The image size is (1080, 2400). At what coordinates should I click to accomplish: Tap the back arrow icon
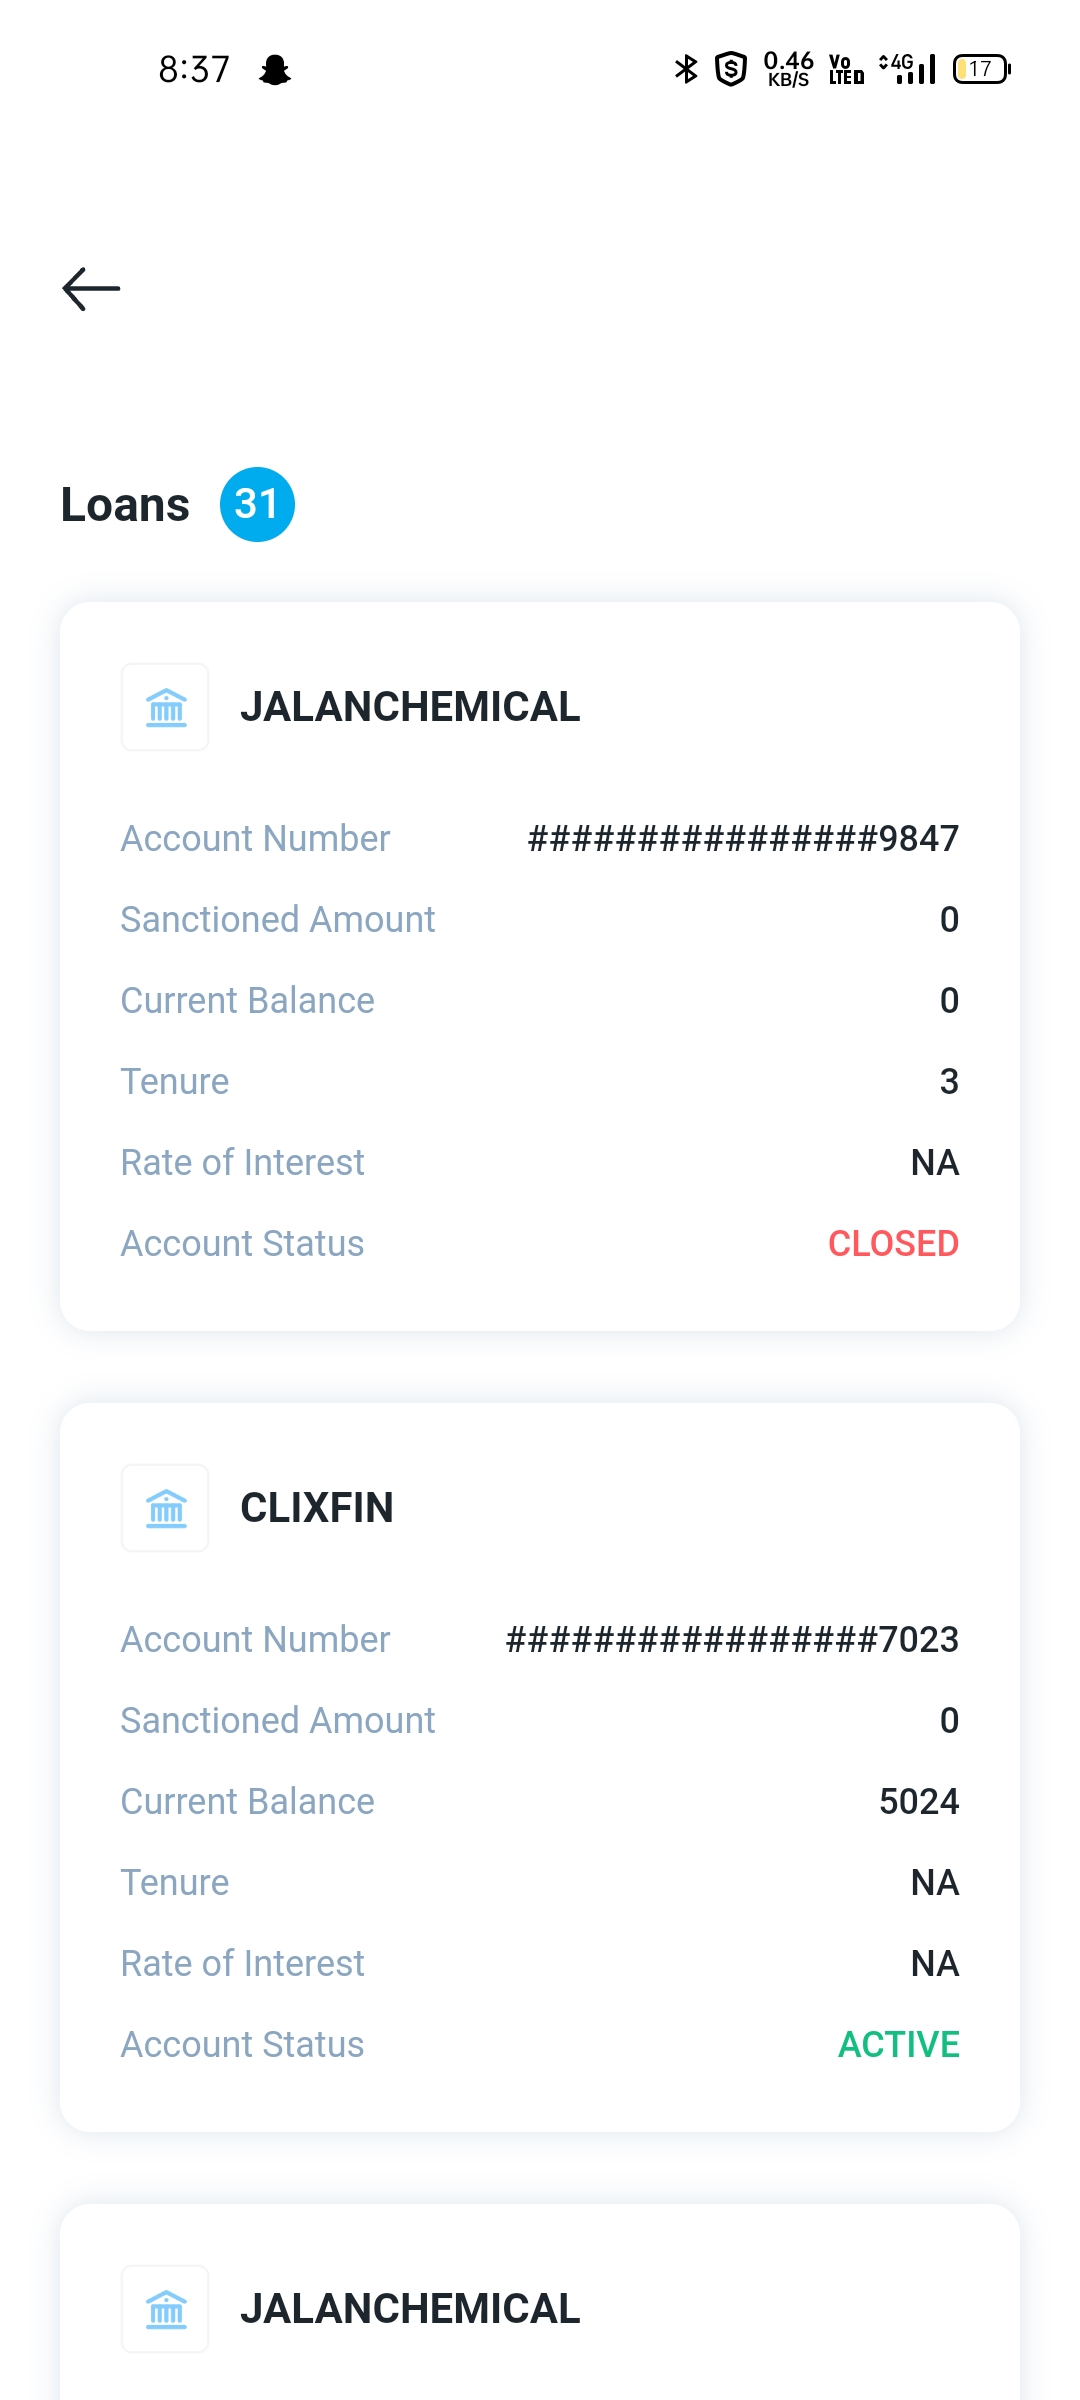(91, 289)
